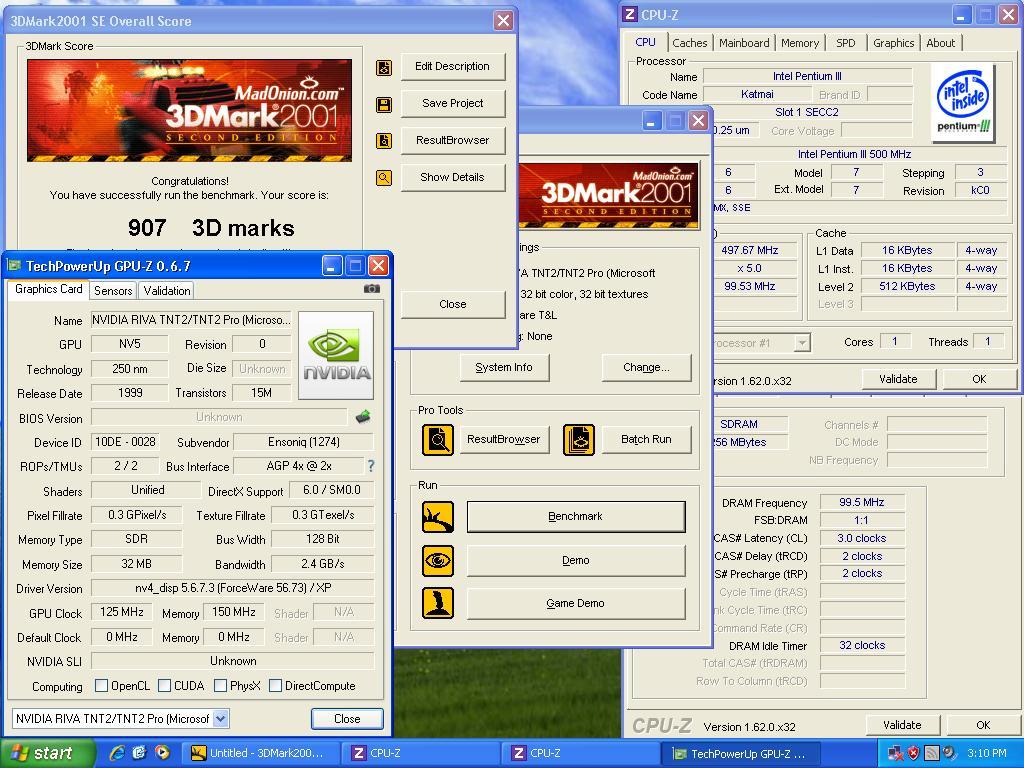Click the GPU-Z title bar icon
Image resolution: width=1024 pixels, height=768 pixels.
click(x=14, y=265)
